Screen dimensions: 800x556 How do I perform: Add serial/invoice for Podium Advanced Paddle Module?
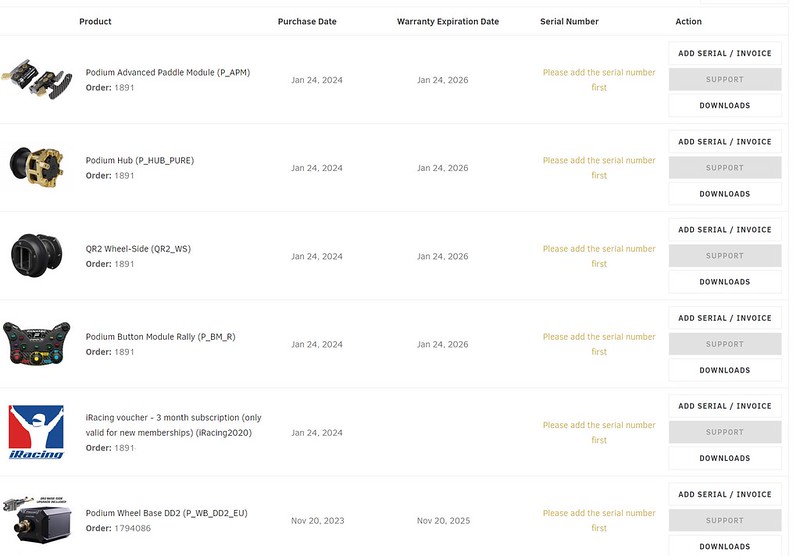click(725, 53)
